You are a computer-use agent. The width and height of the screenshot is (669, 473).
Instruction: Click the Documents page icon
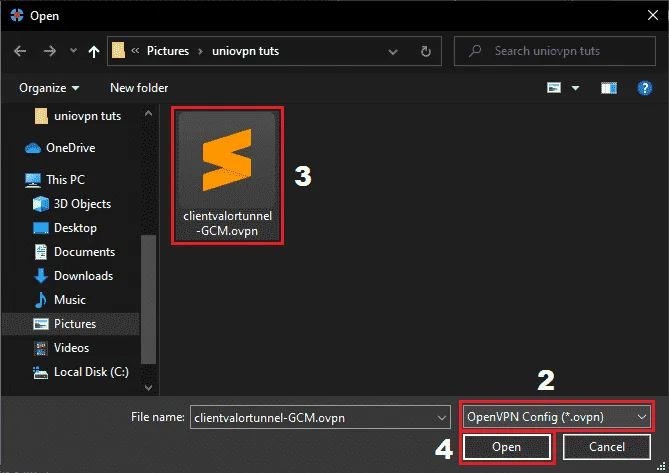41,252
